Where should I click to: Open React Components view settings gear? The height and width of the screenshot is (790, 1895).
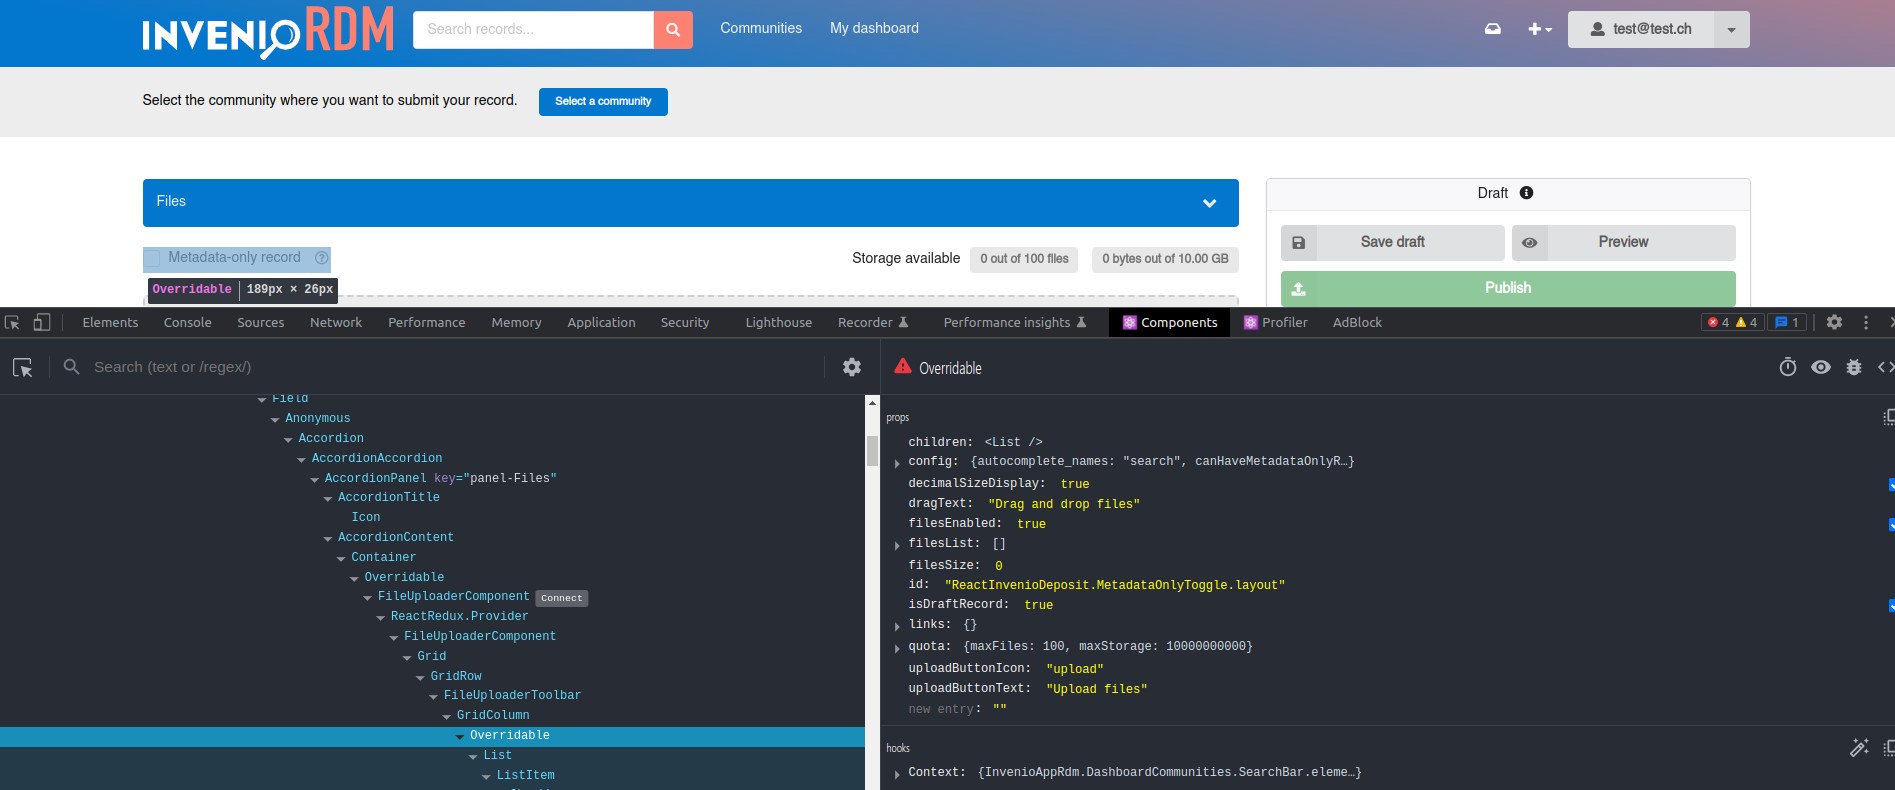(x=852, y=367)
